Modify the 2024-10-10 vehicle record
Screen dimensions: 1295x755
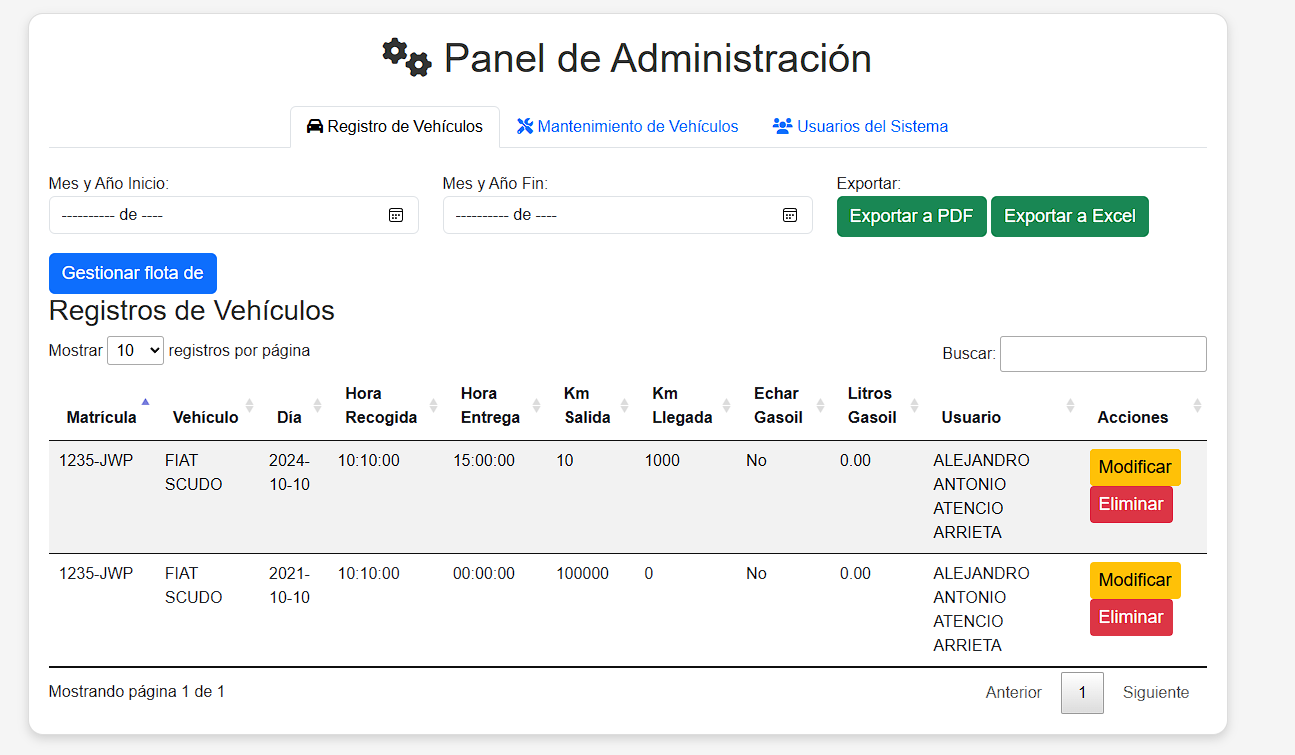(x=1134, y=467)
